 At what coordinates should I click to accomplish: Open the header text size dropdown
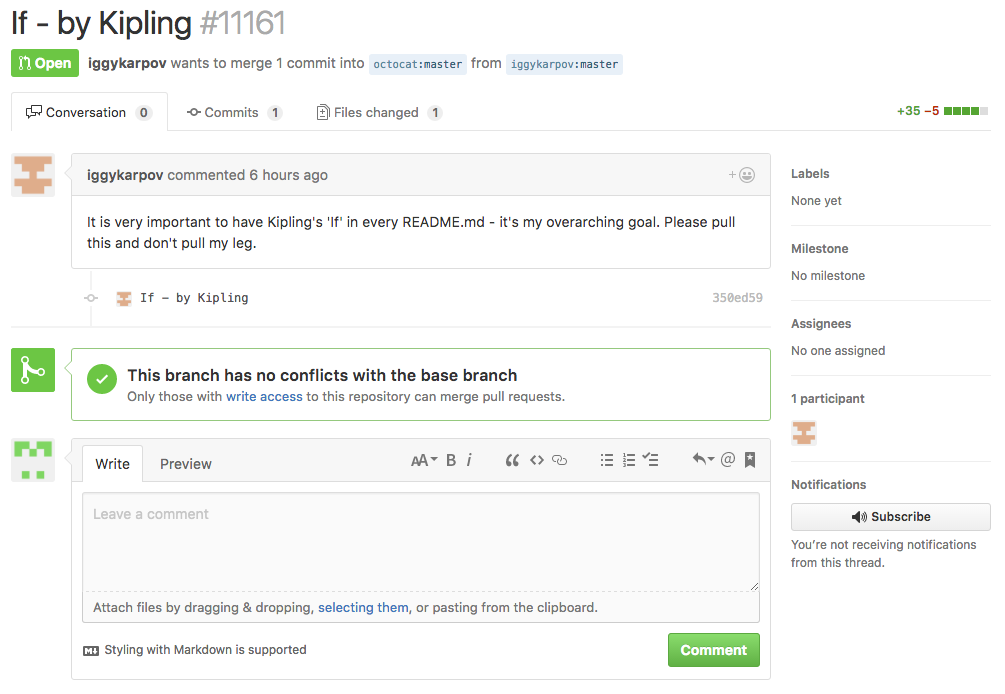pos(424,460)
